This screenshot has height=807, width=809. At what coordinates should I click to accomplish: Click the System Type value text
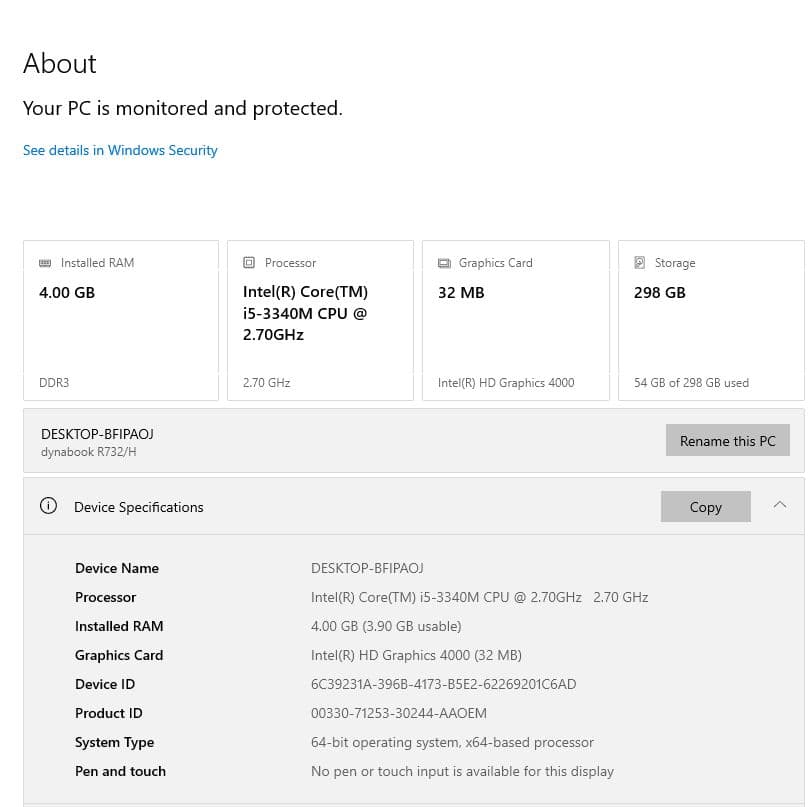tap(452, 742)
